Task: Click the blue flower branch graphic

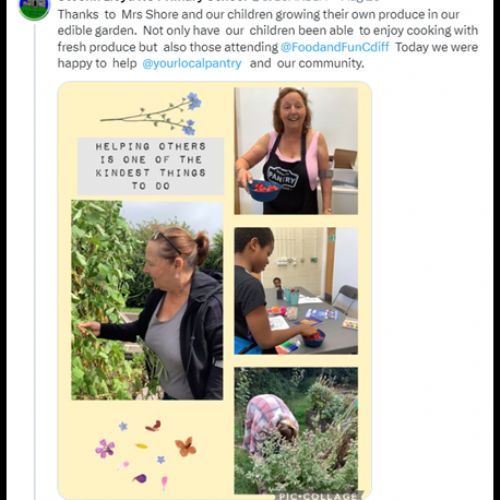Action: coord(151,114)
